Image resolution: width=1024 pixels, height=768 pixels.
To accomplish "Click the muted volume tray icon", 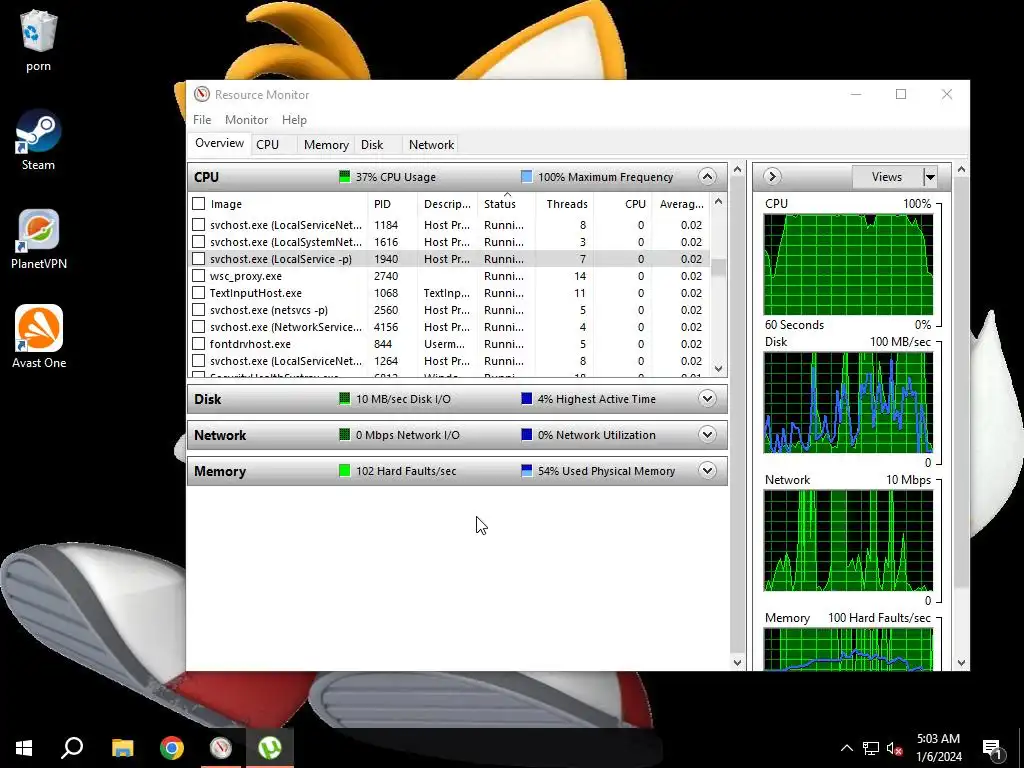I will [894, 748].
